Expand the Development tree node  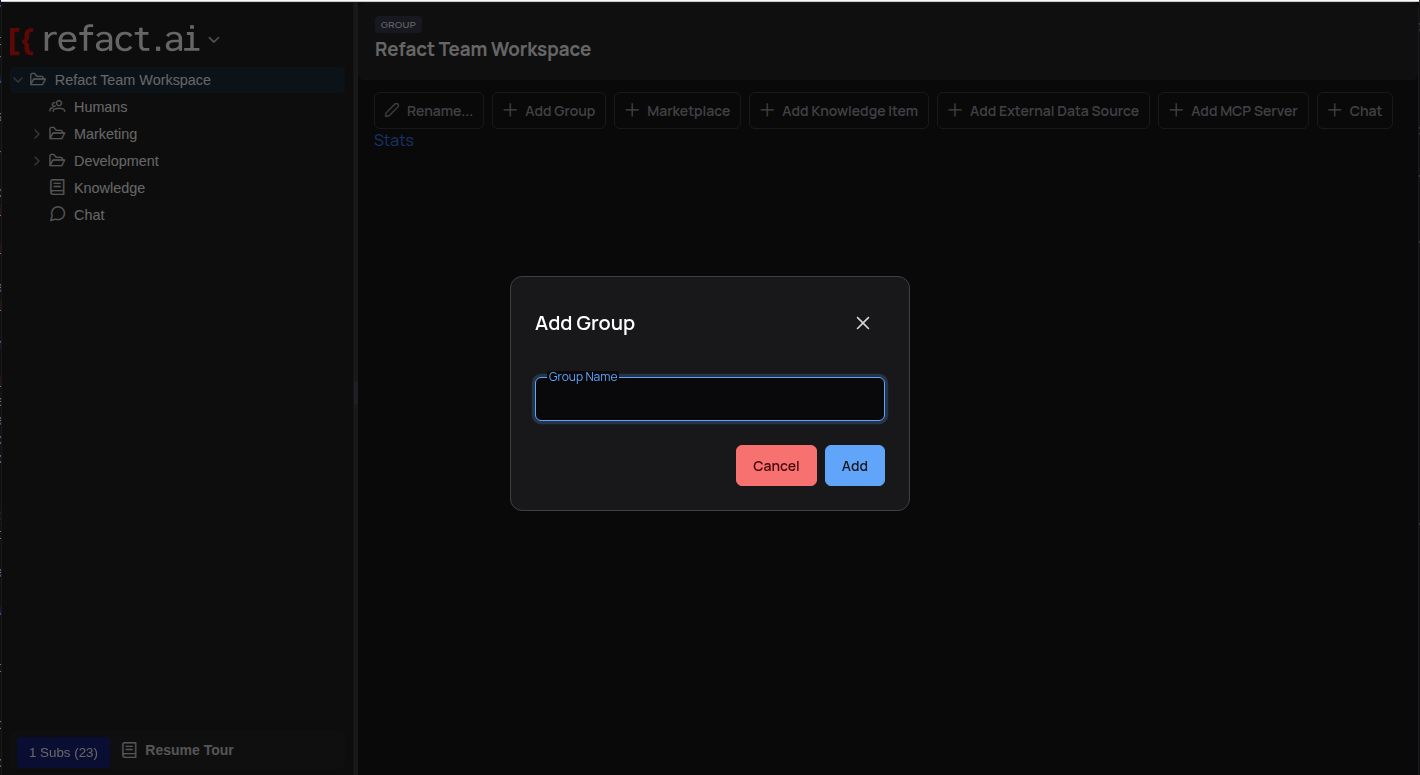coord(37,160)
